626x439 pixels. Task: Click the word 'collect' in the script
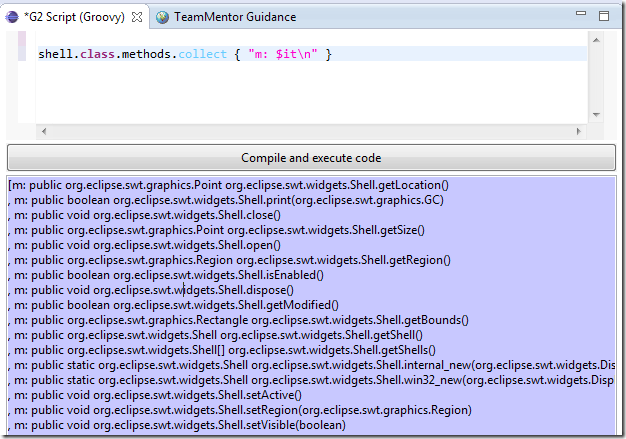205,54
